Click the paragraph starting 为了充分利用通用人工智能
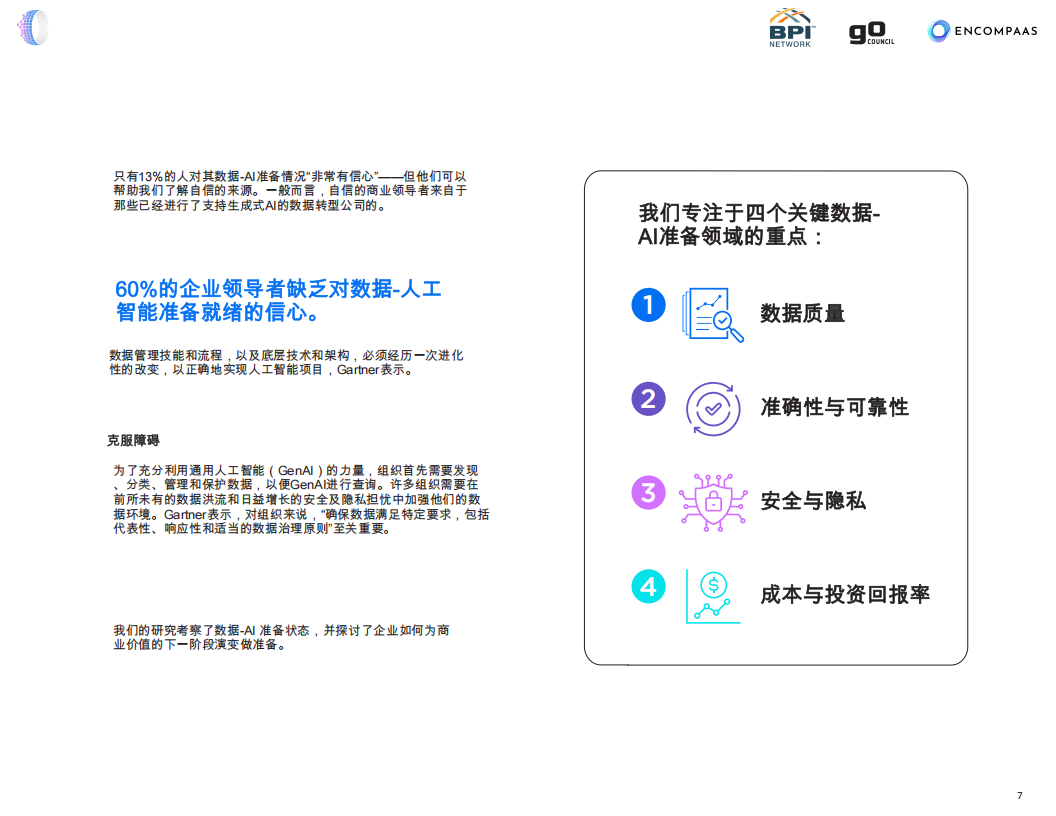This screenshot has height=816, width=1056. click(x=300, y=499)
